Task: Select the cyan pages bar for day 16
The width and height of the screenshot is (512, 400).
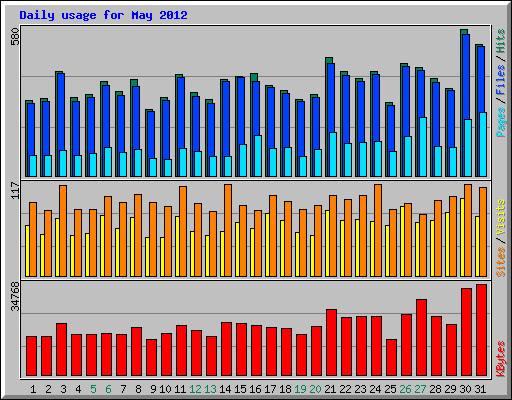Action: pos(258,156)
